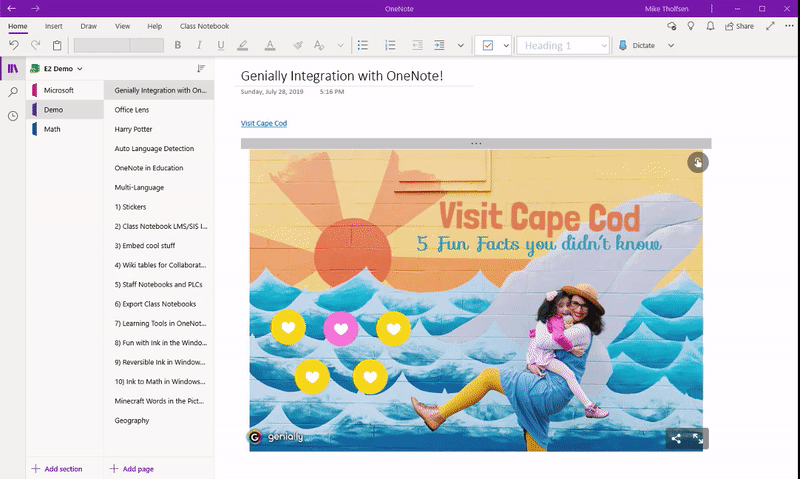Open the Harry Potter page
Viewport: 800px width, 479px height.
(x=159, y=129)
